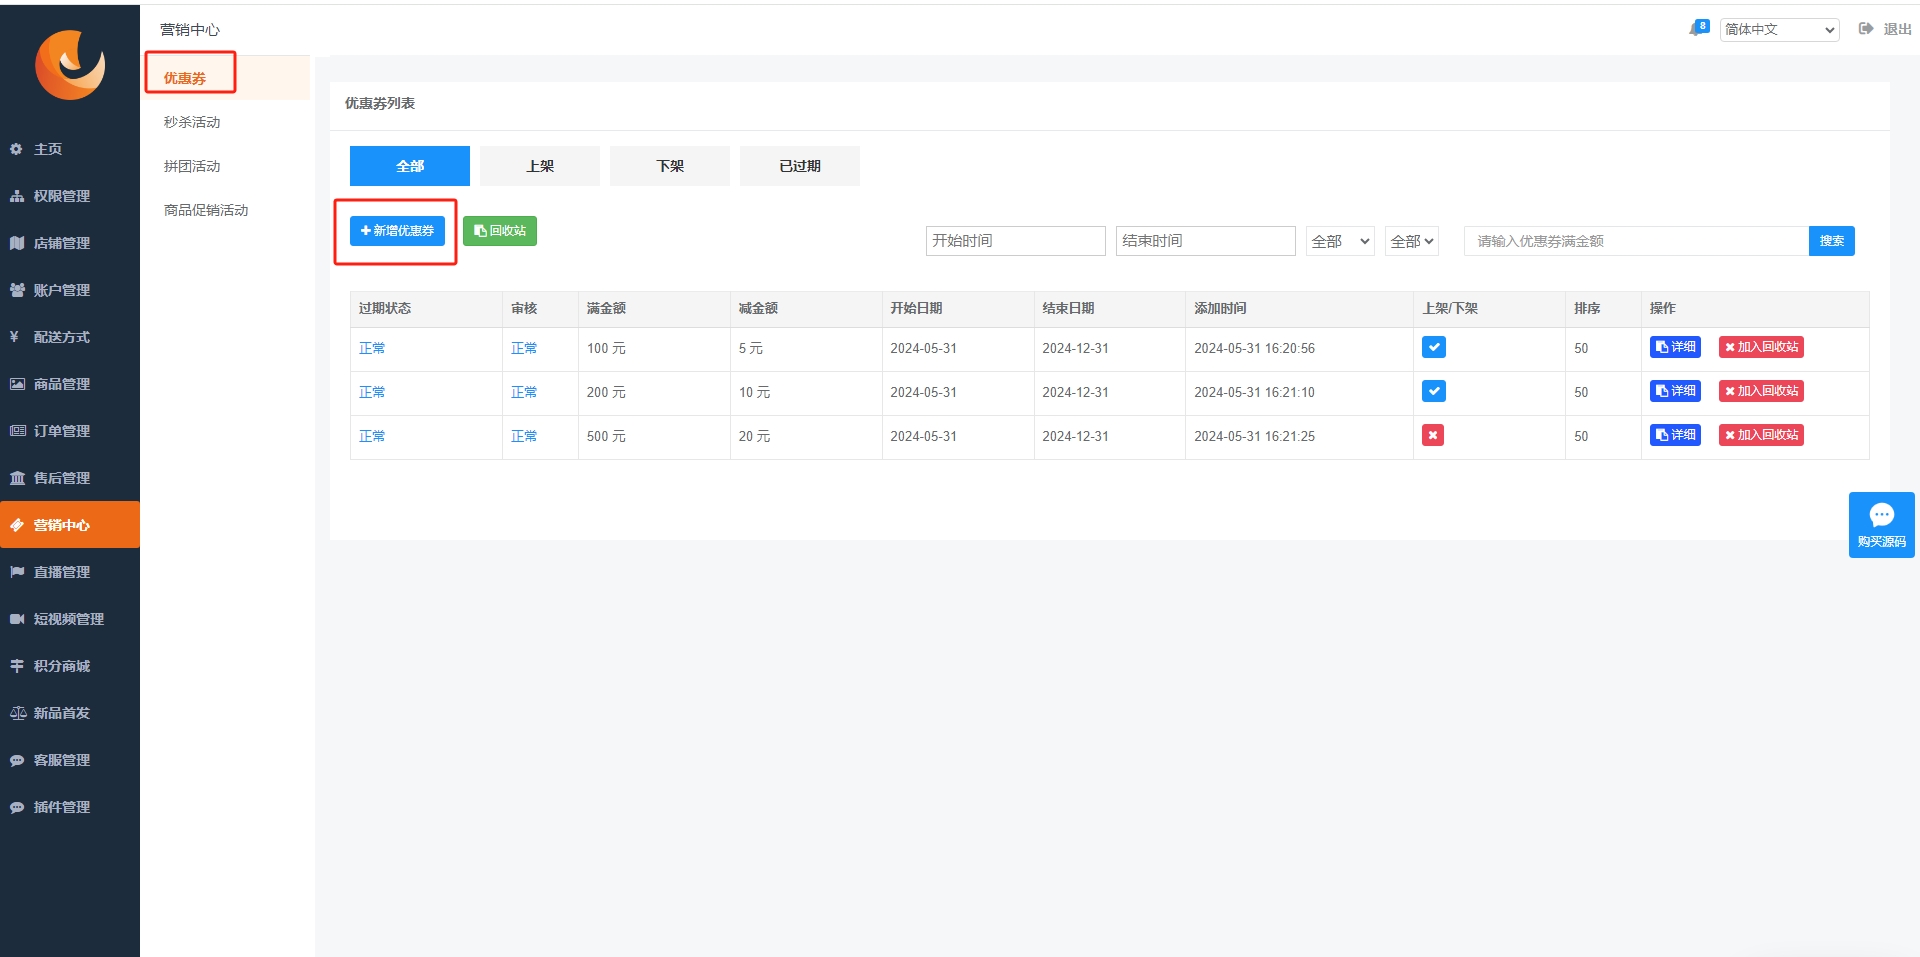Open 商品促销活动 in the submenu
This screenshot has width=1920, height=957.
[206, 210]
